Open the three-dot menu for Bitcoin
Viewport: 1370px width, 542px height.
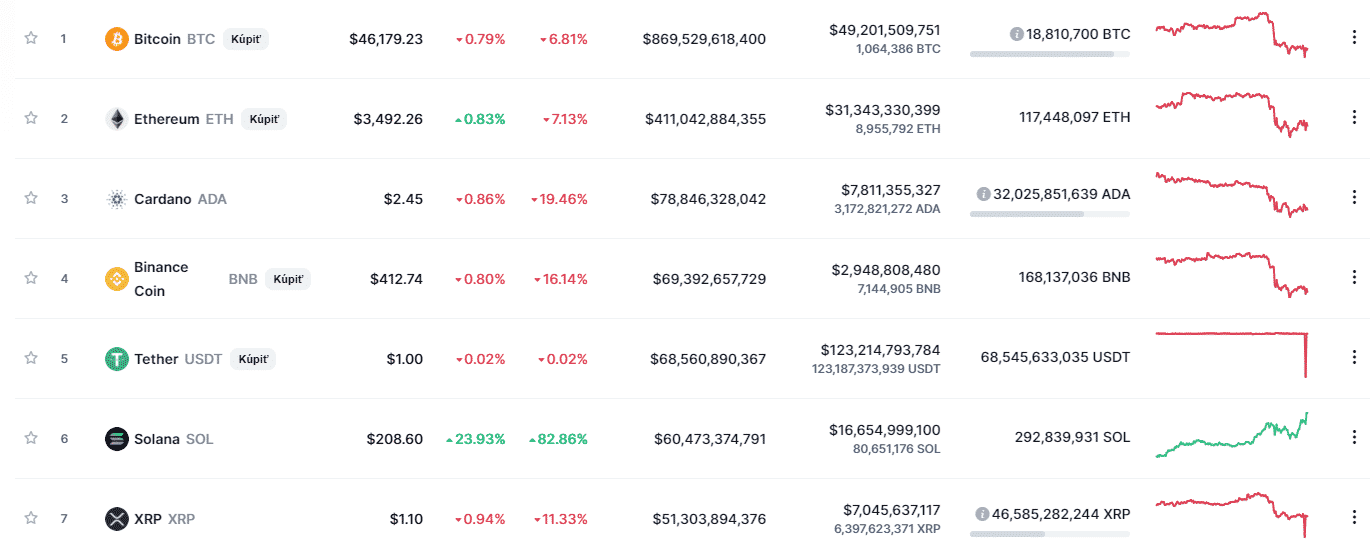point(1354,38)
